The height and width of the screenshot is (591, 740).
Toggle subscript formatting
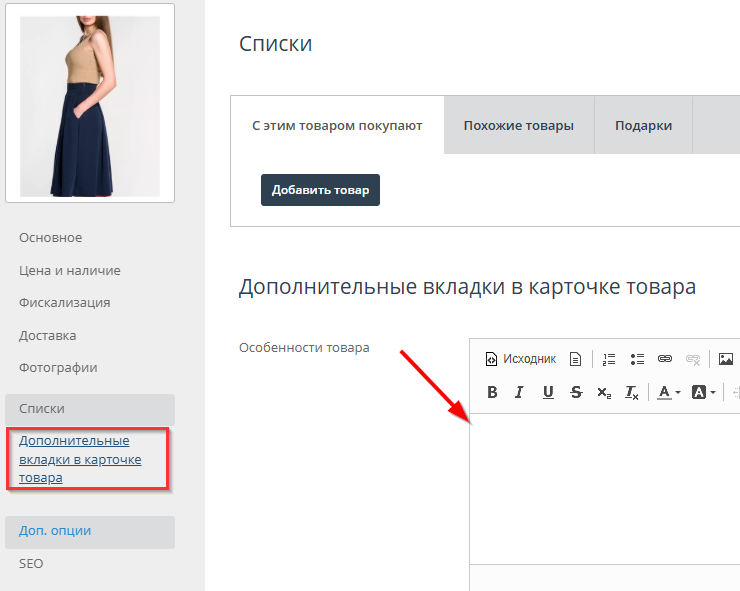[x=604, y=393]
